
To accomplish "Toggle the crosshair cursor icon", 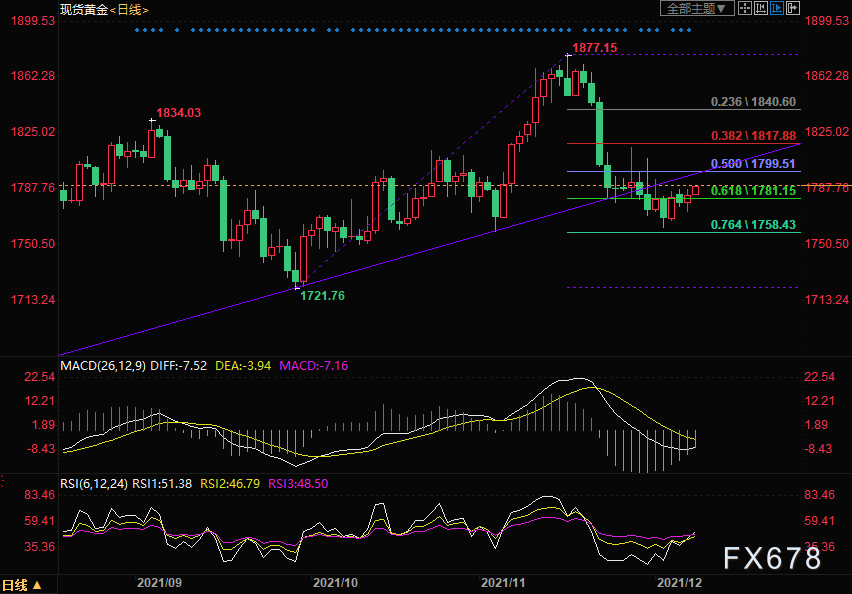I will pyautogui.click(x=744, y=8).
